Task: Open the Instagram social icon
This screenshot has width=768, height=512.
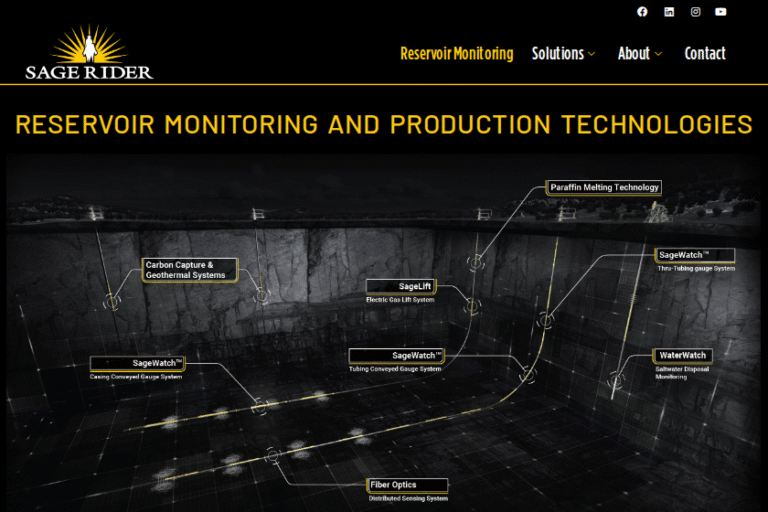Action: point(695,12)
